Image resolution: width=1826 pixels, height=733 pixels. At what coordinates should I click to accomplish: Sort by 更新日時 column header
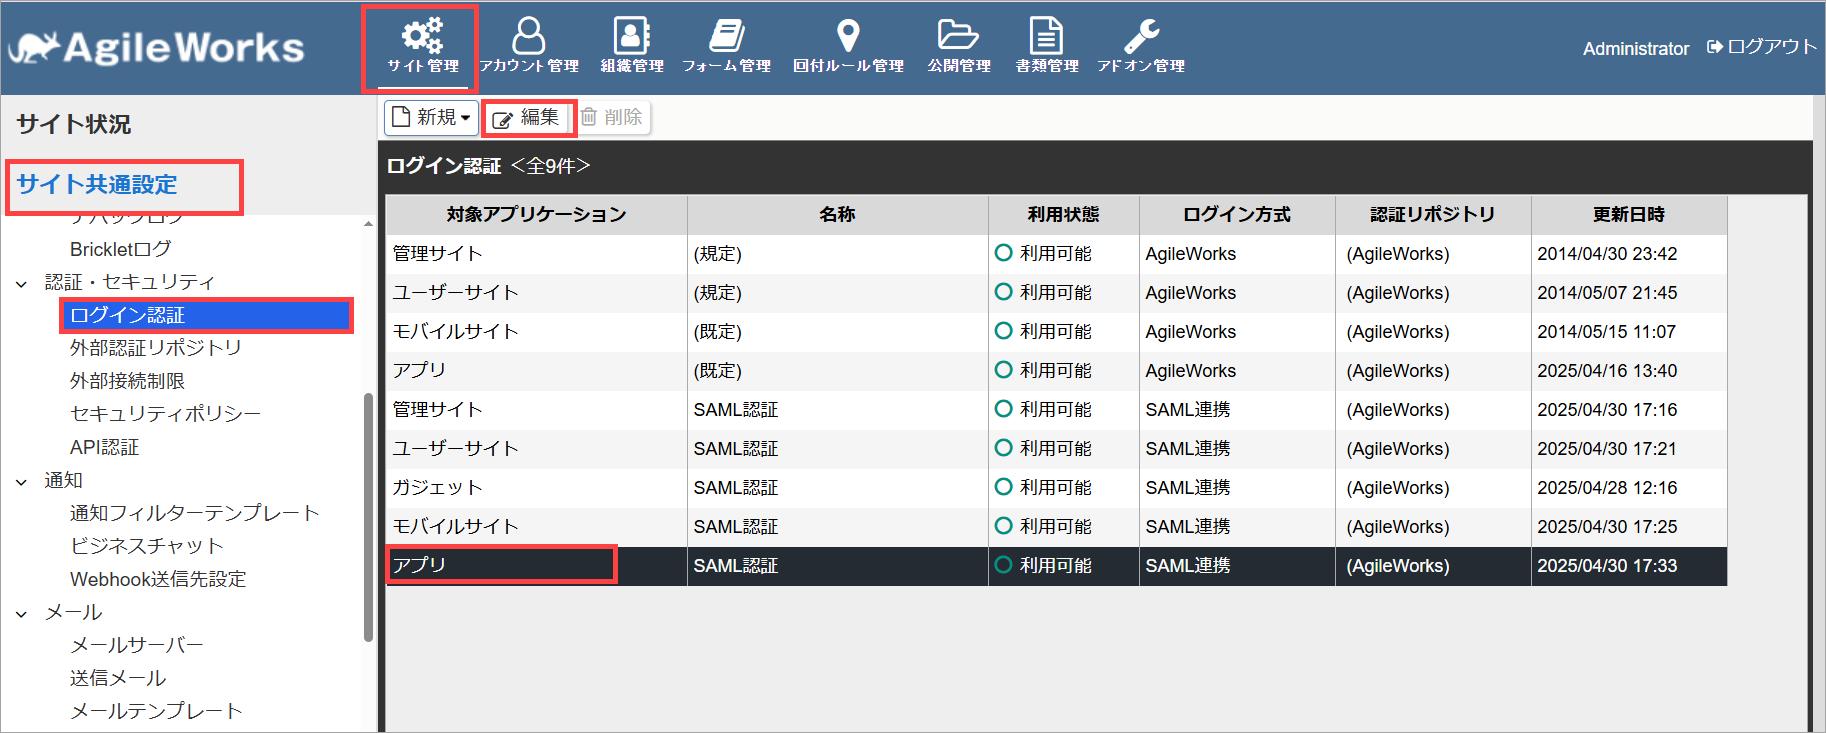1629,214
